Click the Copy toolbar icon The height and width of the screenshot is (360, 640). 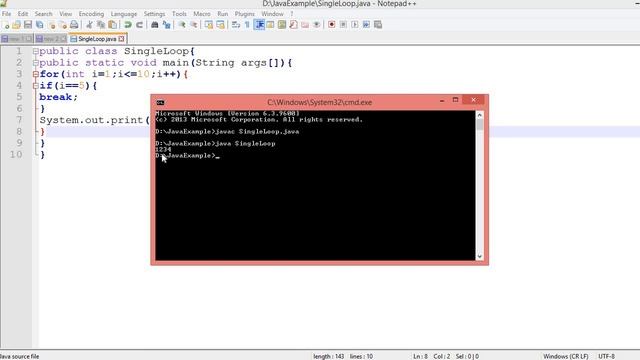coord(101,25)
